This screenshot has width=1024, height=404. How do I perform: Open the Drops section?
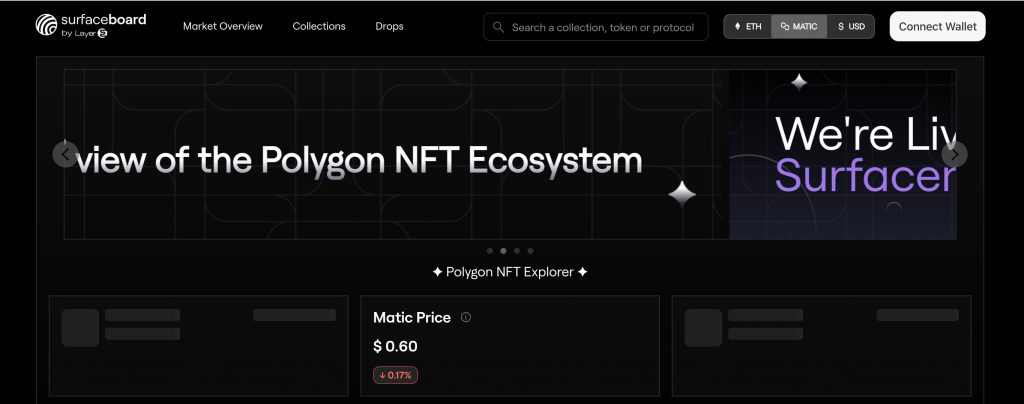[x=390, y=26]
